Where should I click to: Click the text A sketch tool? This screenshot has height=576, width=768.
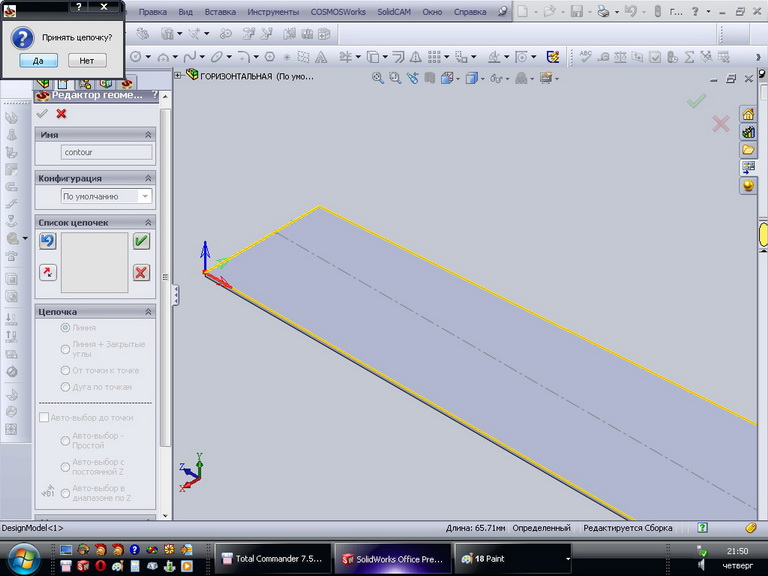pyautogui.click(x=321, y=57)
